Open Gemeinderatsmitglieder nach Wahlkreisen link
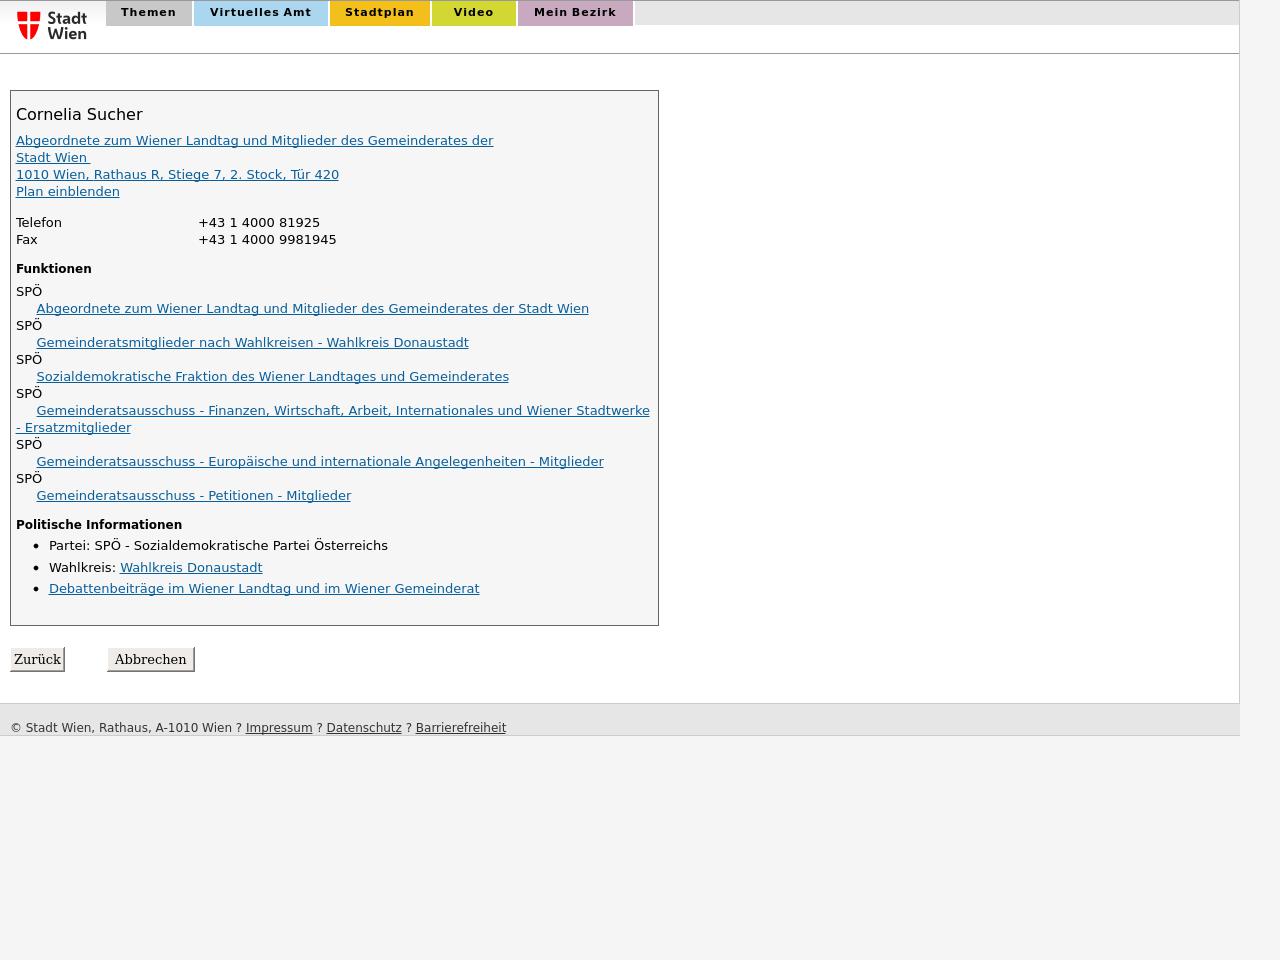This screenshot has height=960, width=1280. (252, 343)
